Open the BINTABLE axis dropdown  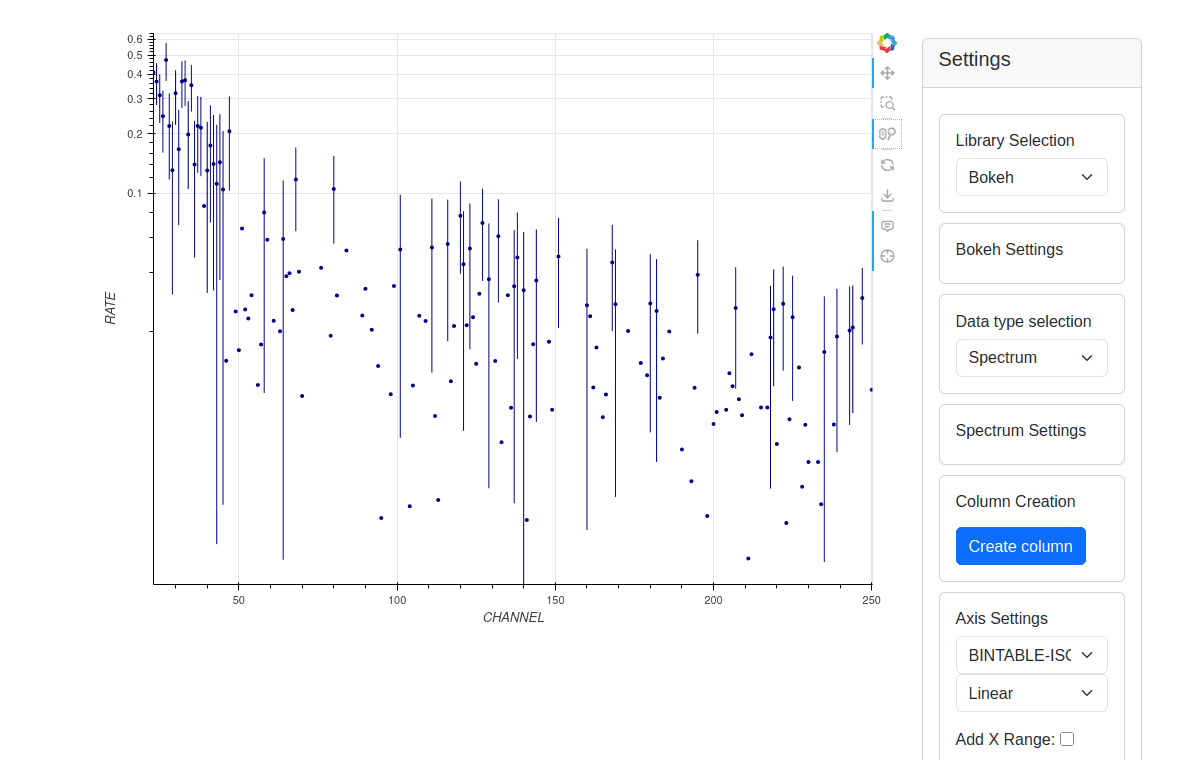point(1031,655)
